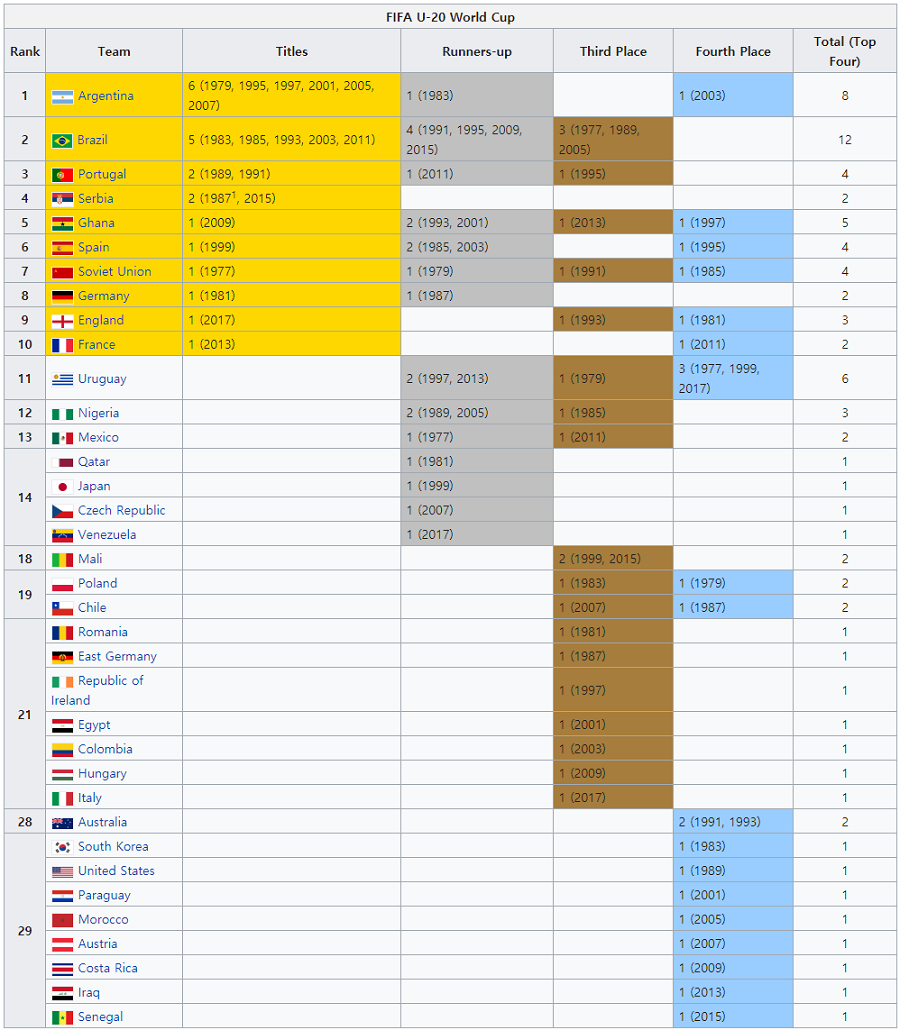Click Argentina's titles cell with 6 wins
Screen dimensions: 900x1030
point(292,95)
